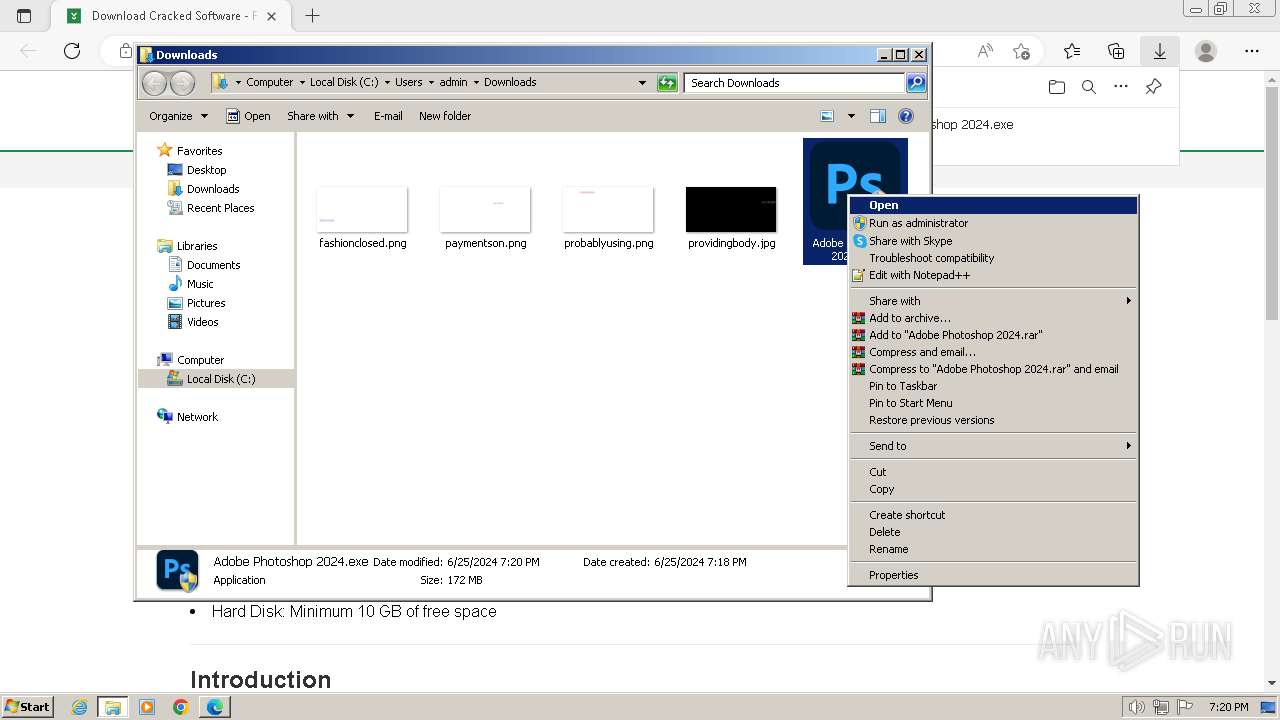Select Run as administrator
Screen dimensions: 1280x720
[993, 223]
